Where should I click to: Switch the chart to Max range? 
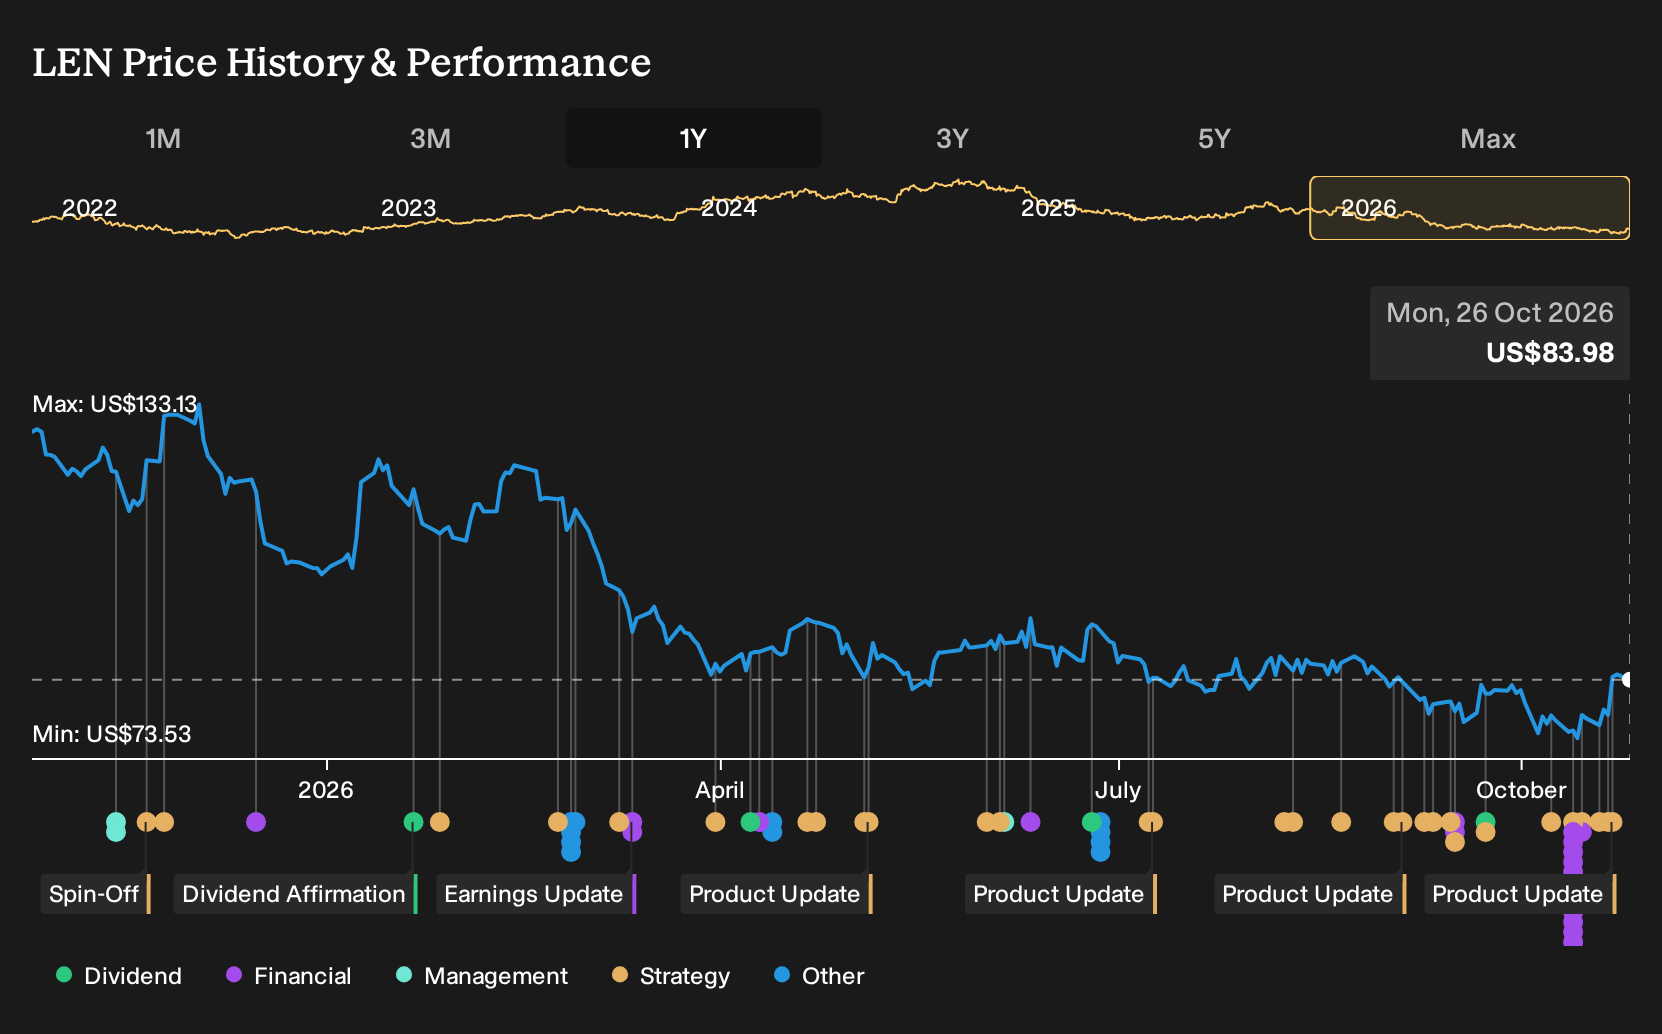[1488, 138]
